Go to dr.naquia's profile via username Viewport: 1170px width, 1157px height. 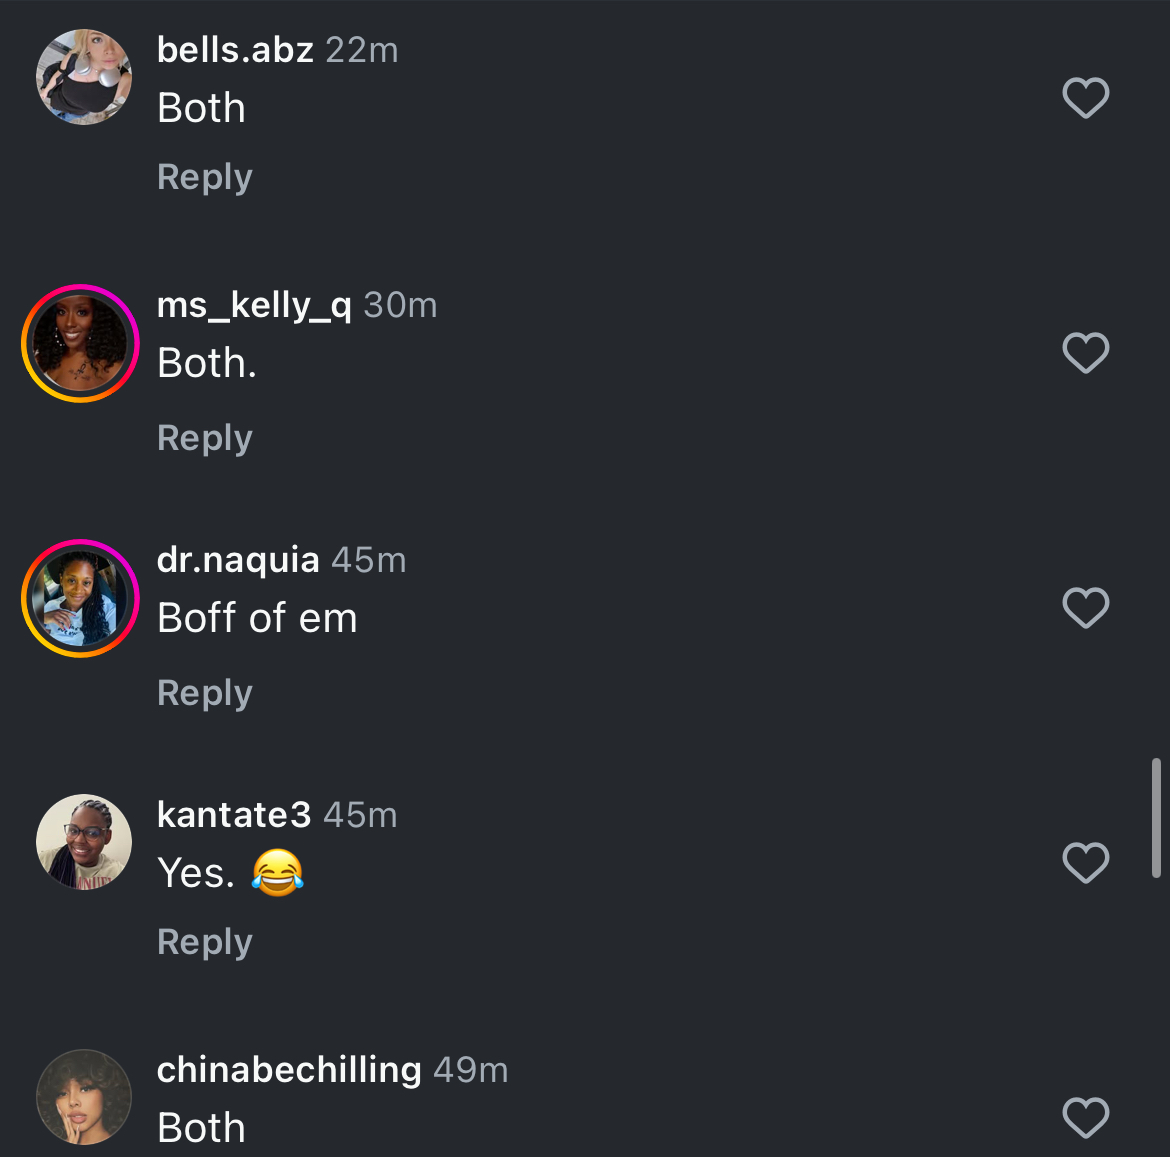tap(238, 560)
